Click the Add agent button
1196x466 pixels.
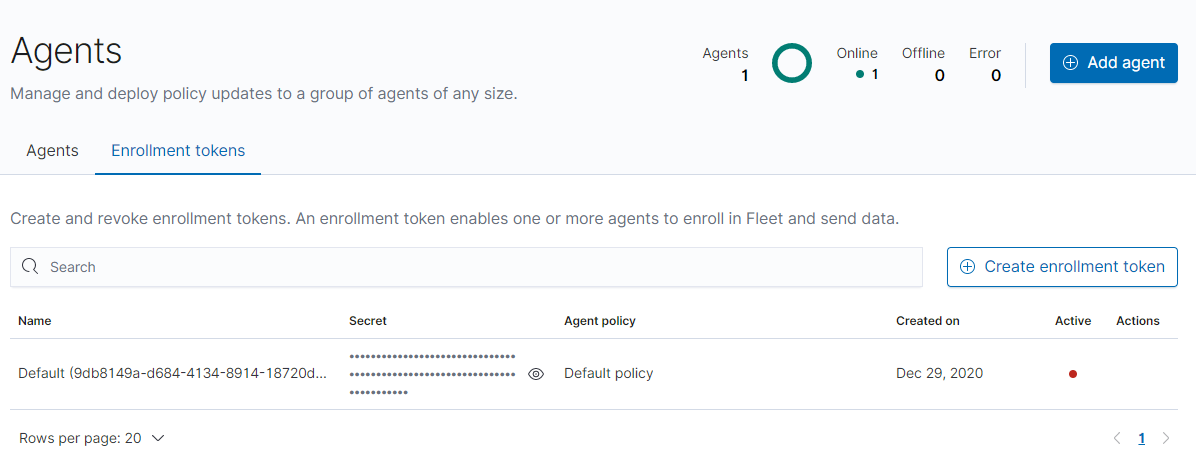click(x=1113, y=63)
